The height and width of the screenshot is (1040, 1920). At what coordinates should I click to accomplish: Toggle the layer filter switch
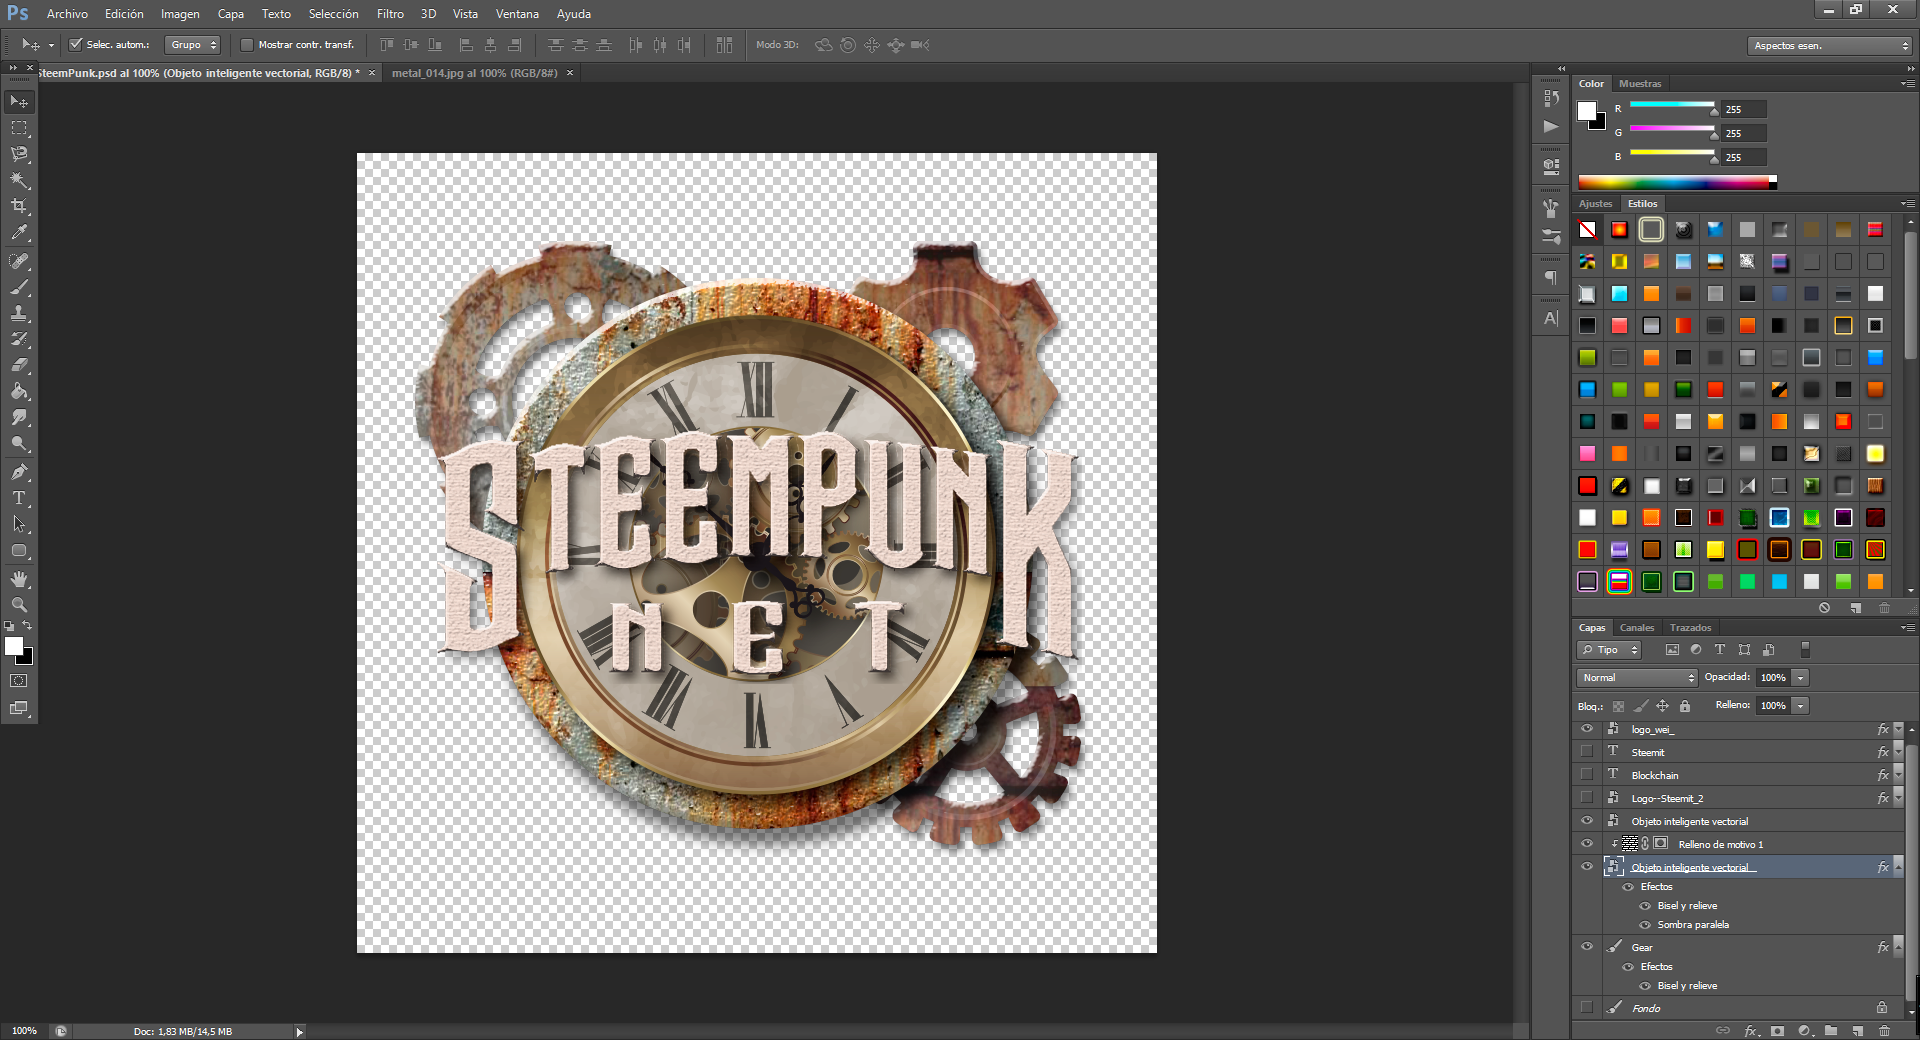[x=1805, y=650]
